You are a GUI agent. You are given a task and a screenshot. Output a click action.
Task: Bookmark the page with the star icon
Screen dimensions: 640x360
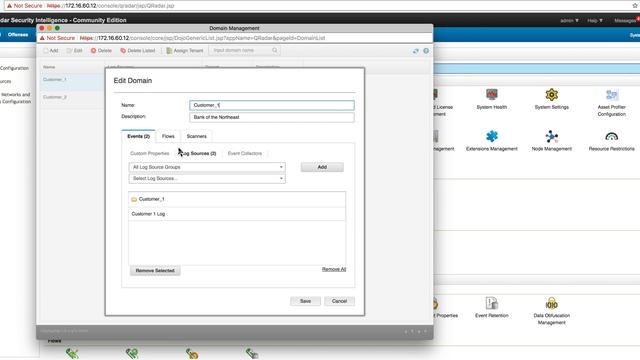635,5
